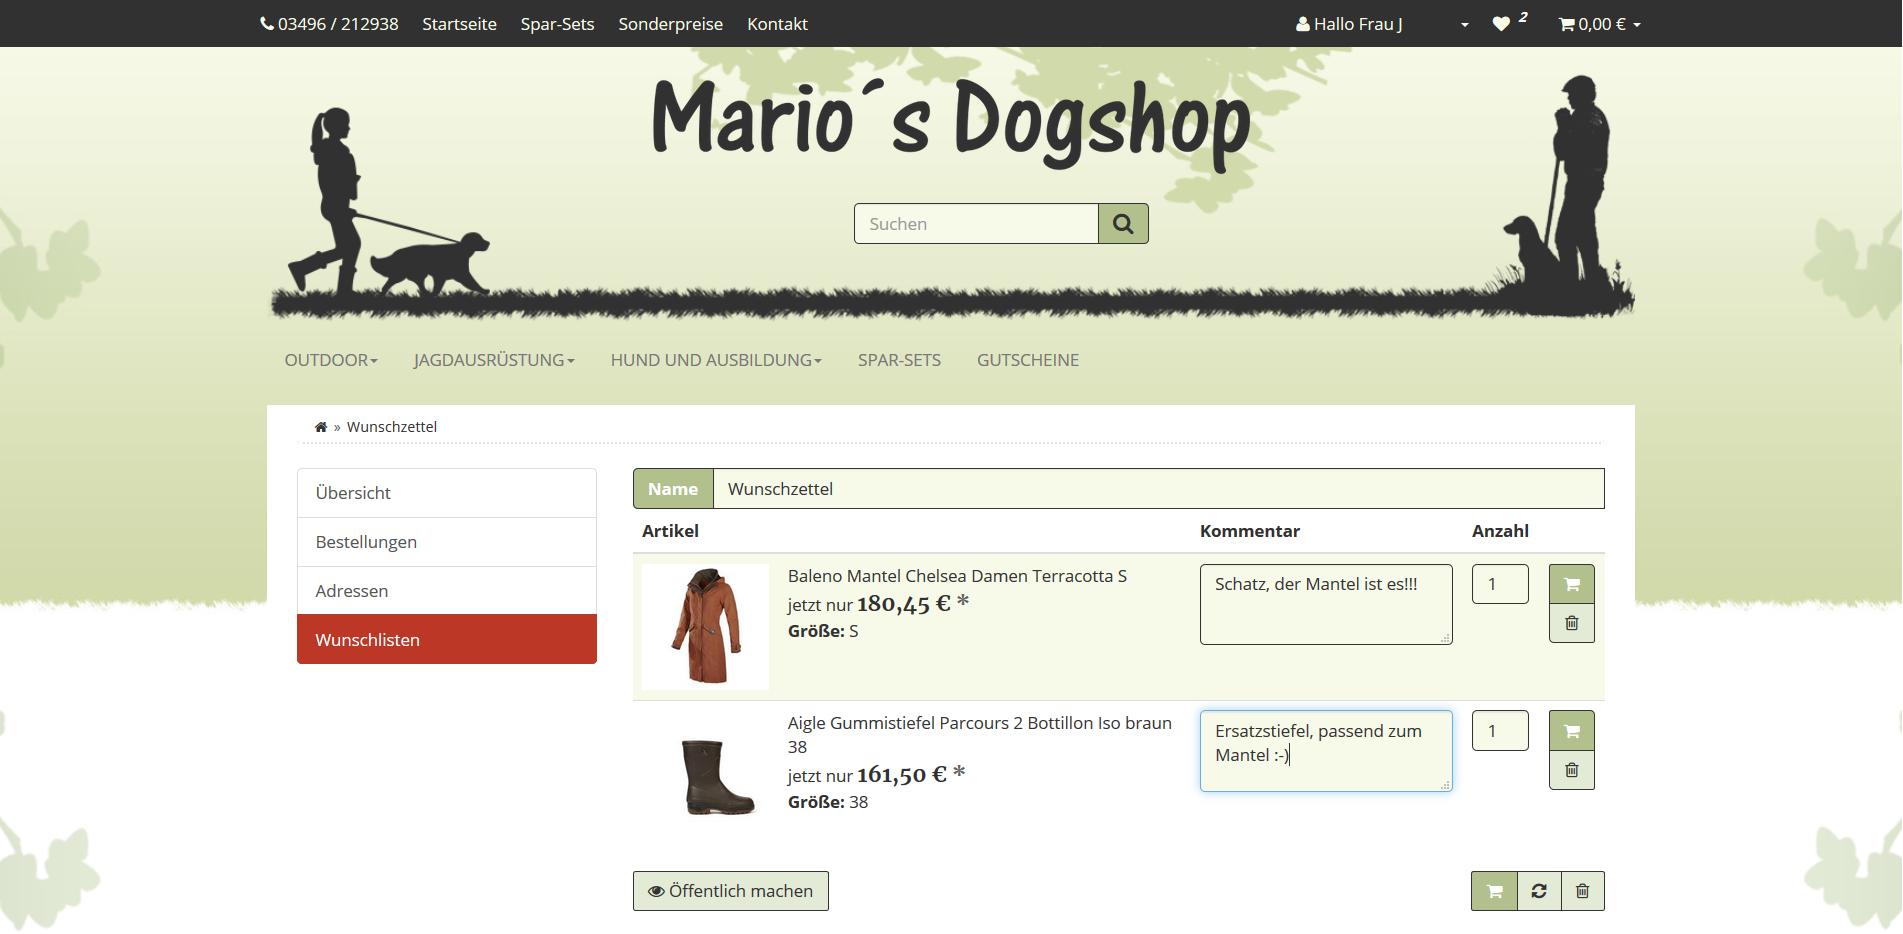Viewport: 1903px width, 934px height.
Task: Click the phone number 03496 / 212938
Action: [329, 24]
